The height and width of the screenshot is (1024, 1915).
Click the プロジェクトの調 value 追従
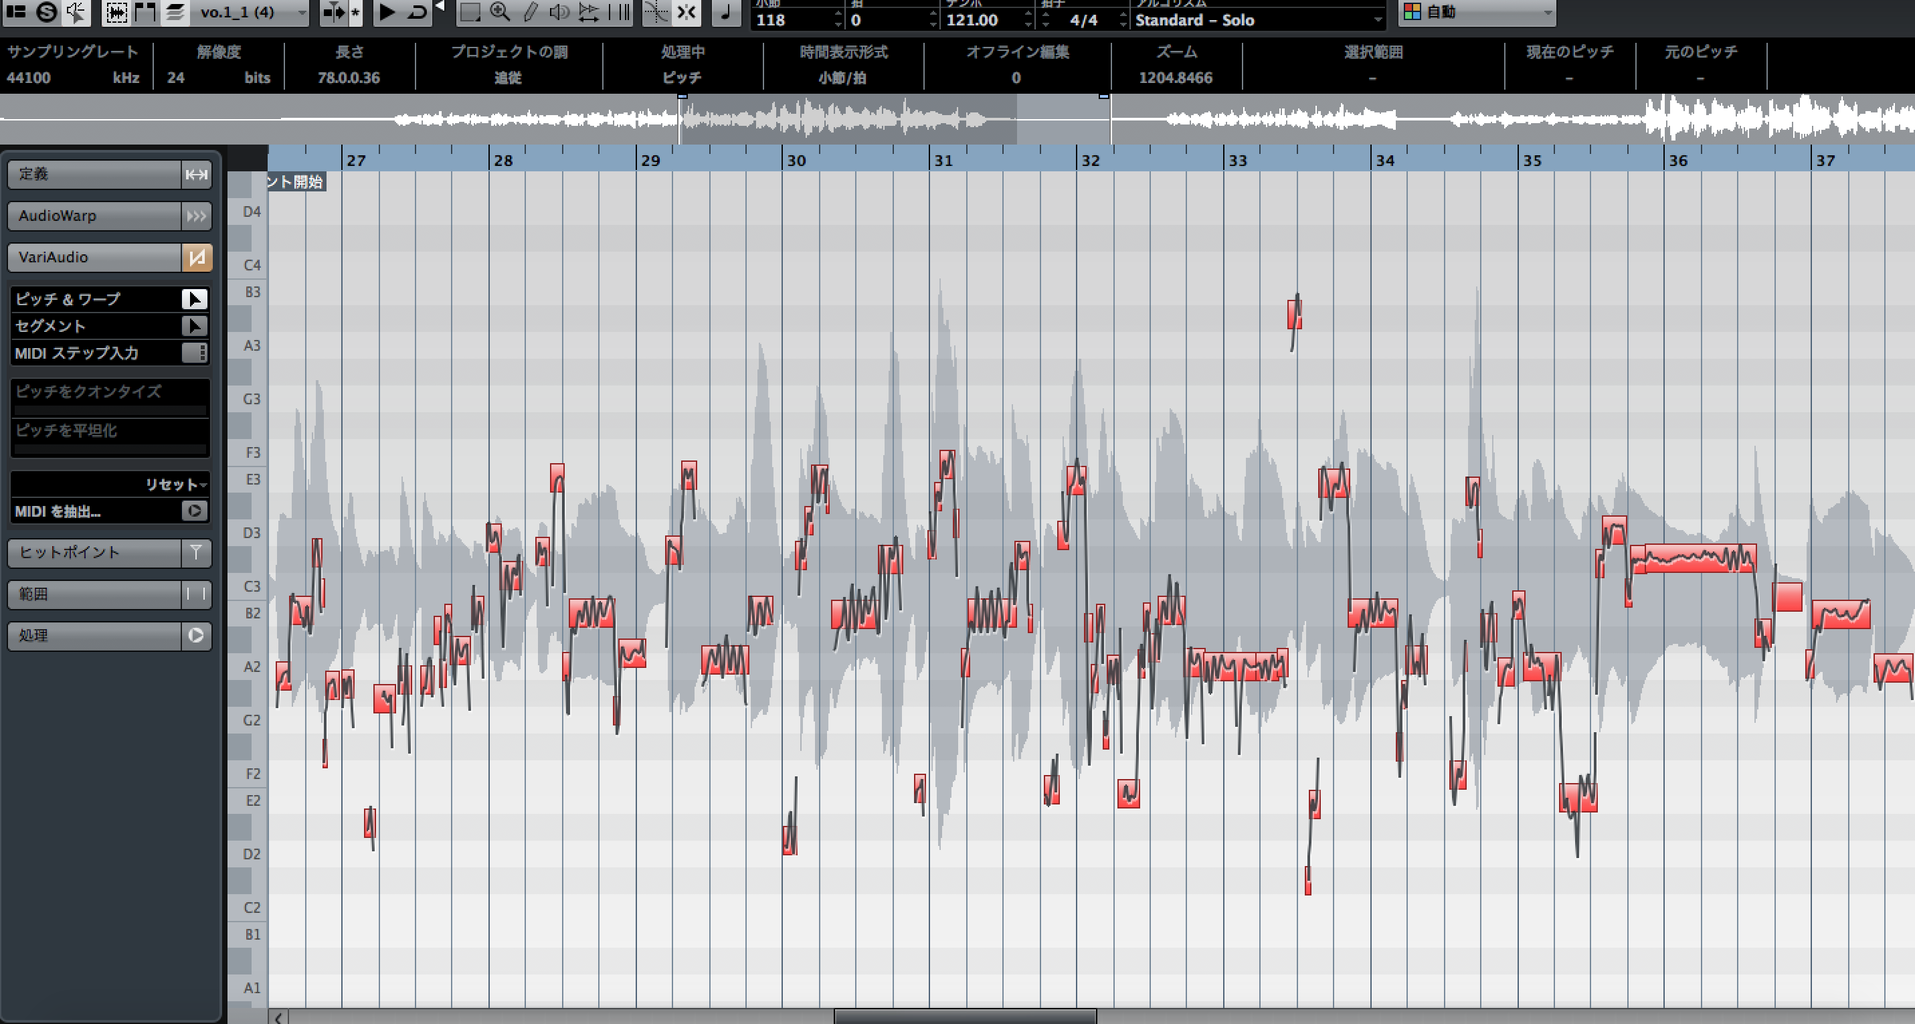[508, 78]
